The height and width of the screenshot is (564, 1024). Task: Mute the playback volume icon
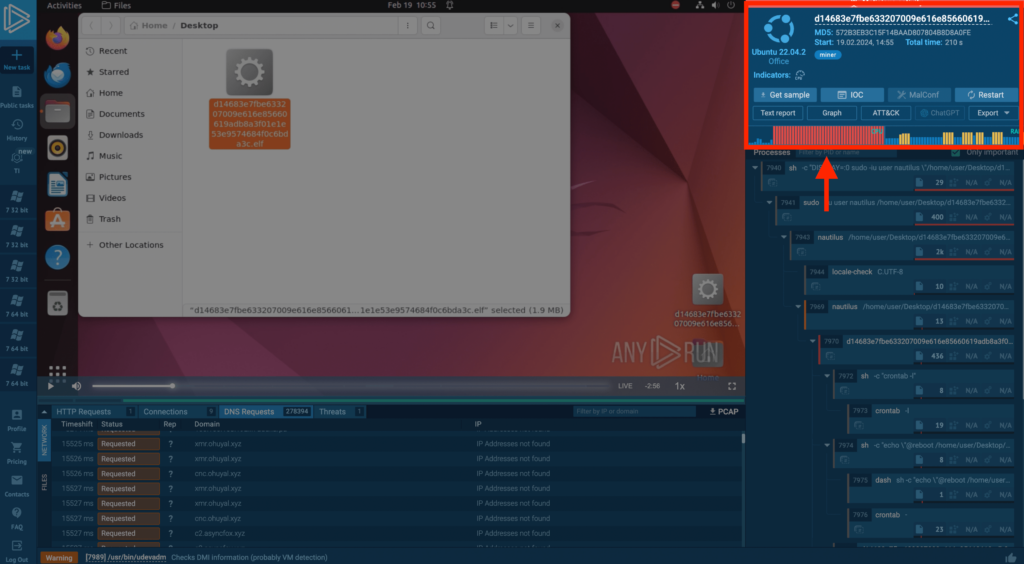76,386
